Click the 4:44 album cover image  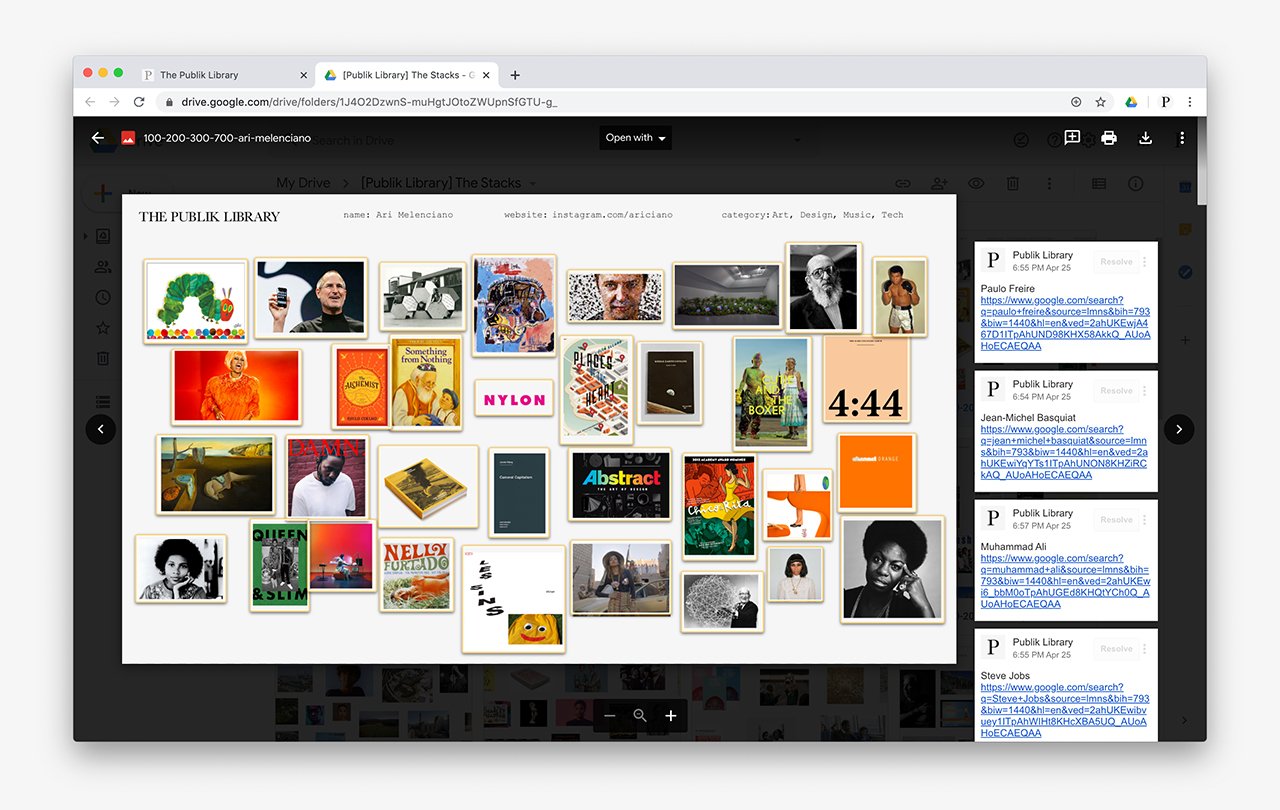pyautogui.click(x=866, y=379)
